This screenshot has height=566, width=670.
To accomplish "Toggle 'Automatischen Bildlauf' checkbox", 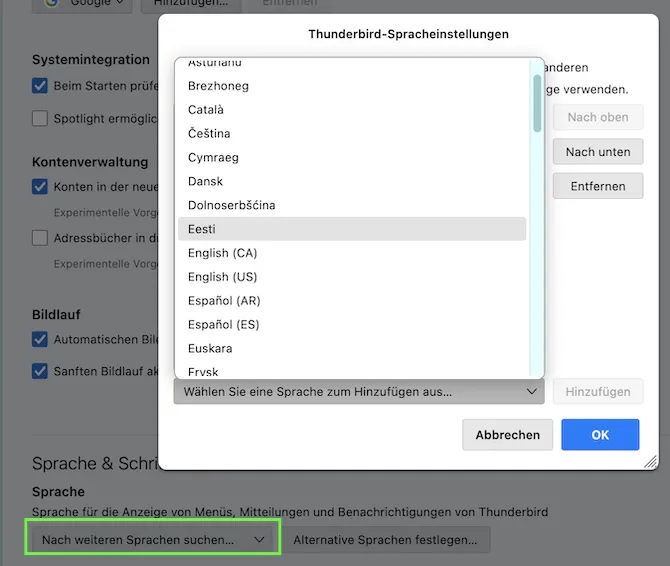I will pos(40,340).
